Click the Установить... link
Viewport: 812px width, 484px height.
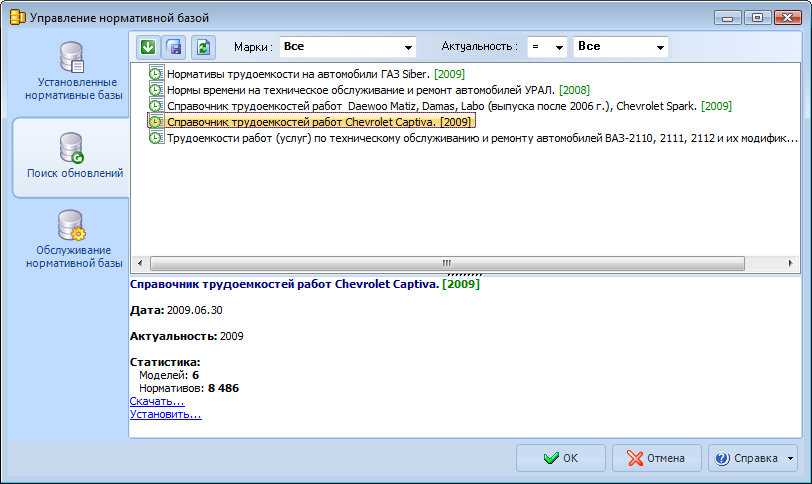pyautogui.click(x=165, y=413)
